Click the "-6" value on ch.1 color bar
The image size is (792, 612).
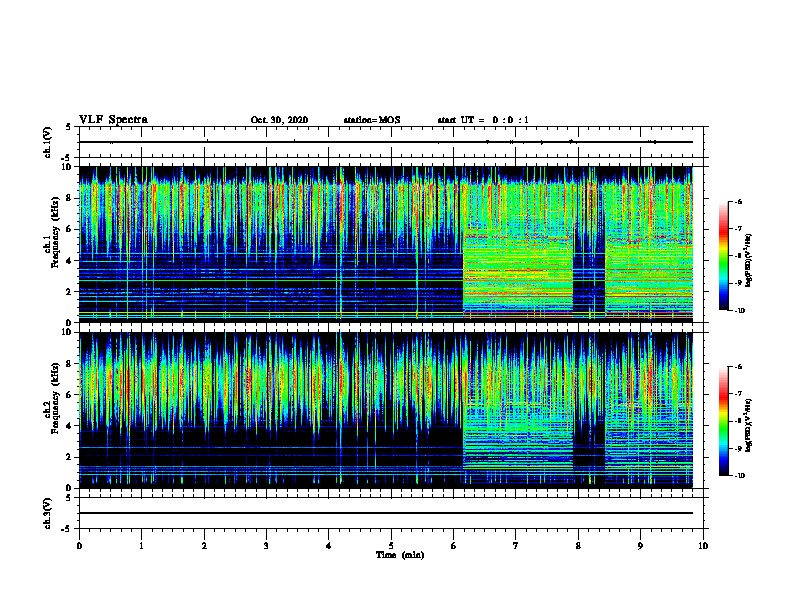click(x=739, y=201)
